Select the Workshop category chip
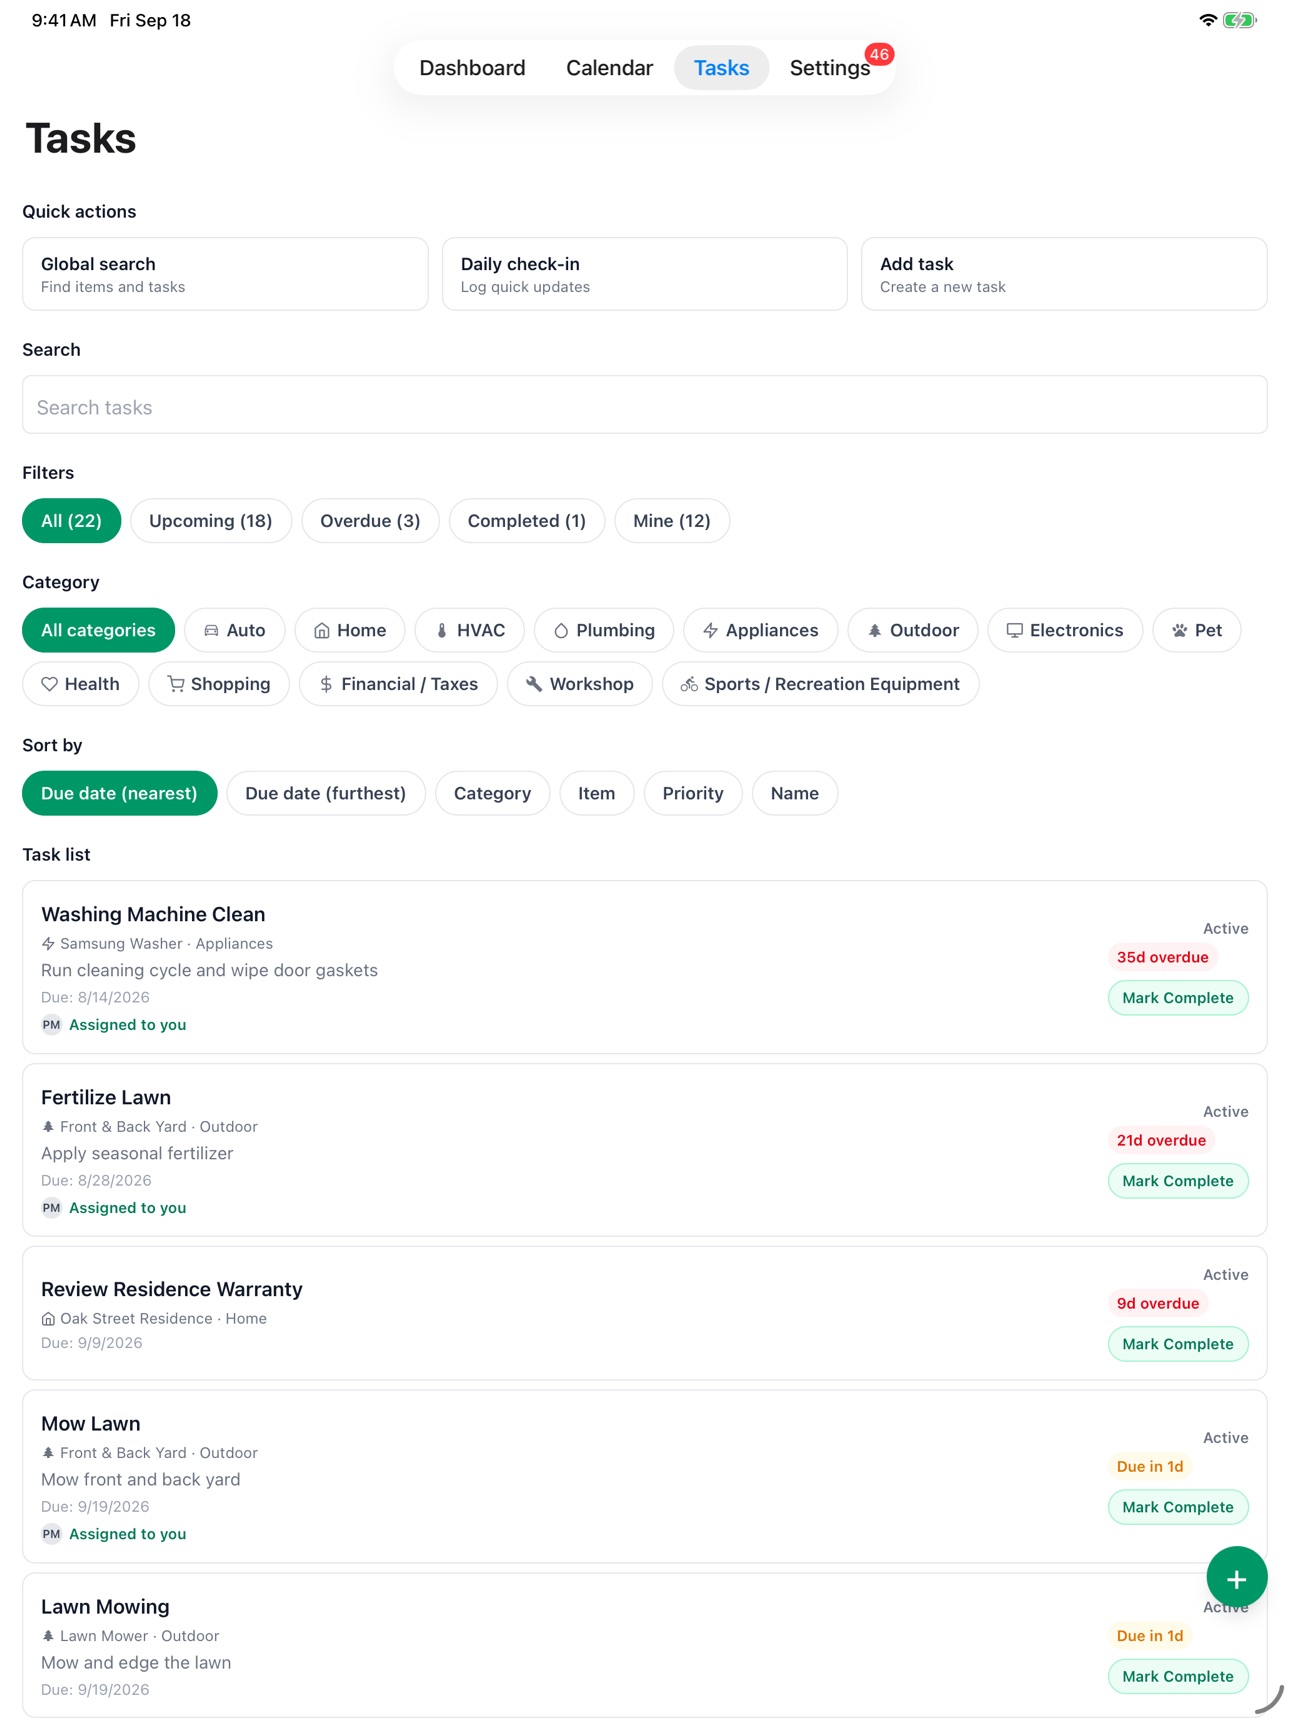This screenshot has height=1720, width=1290. click(x=580, y=684)
